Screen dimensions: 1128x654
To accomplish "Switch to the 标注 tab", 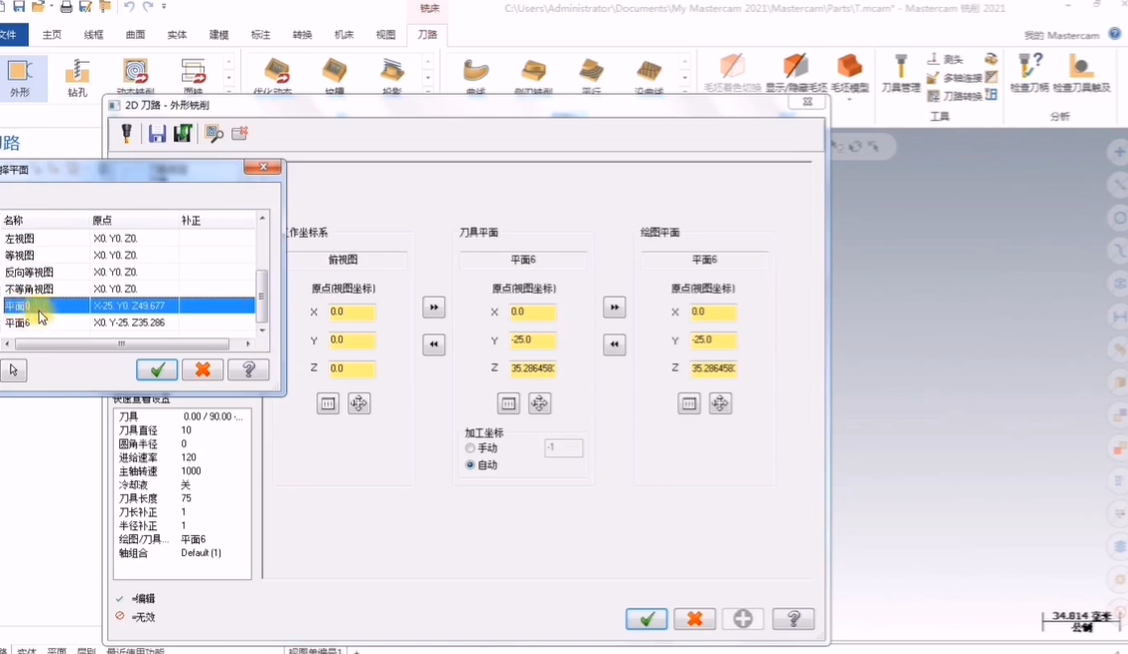I will [260, 35].
